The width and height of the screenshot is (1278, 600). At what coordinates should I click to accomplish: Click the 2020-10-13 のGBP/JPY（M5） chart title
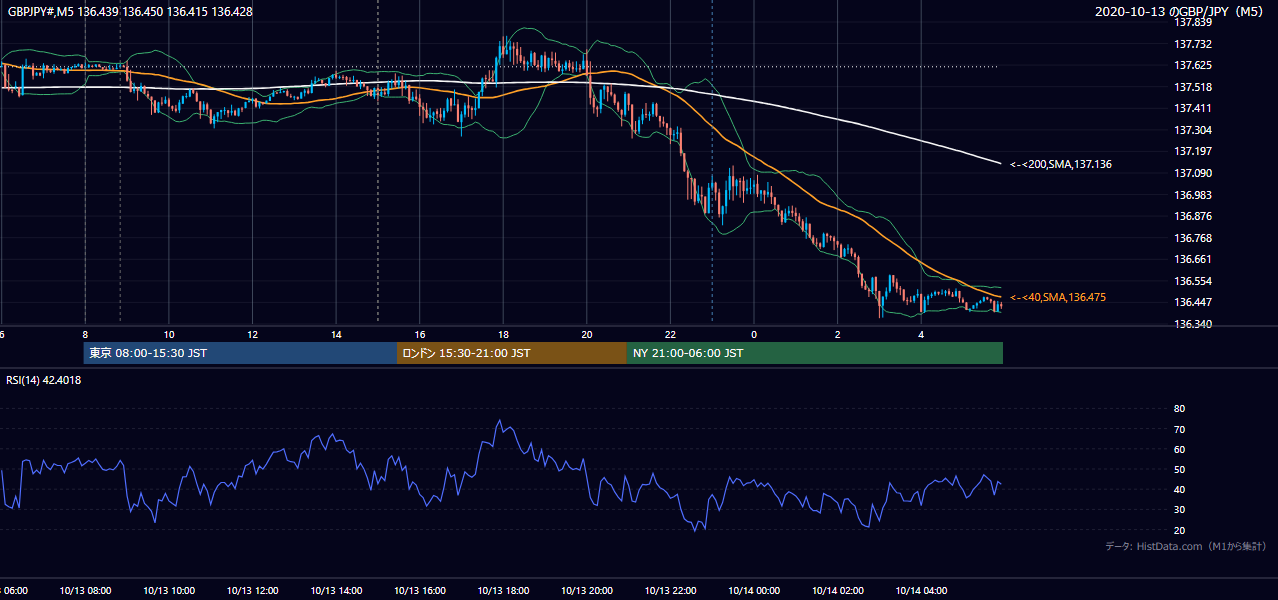(1181, 12)
